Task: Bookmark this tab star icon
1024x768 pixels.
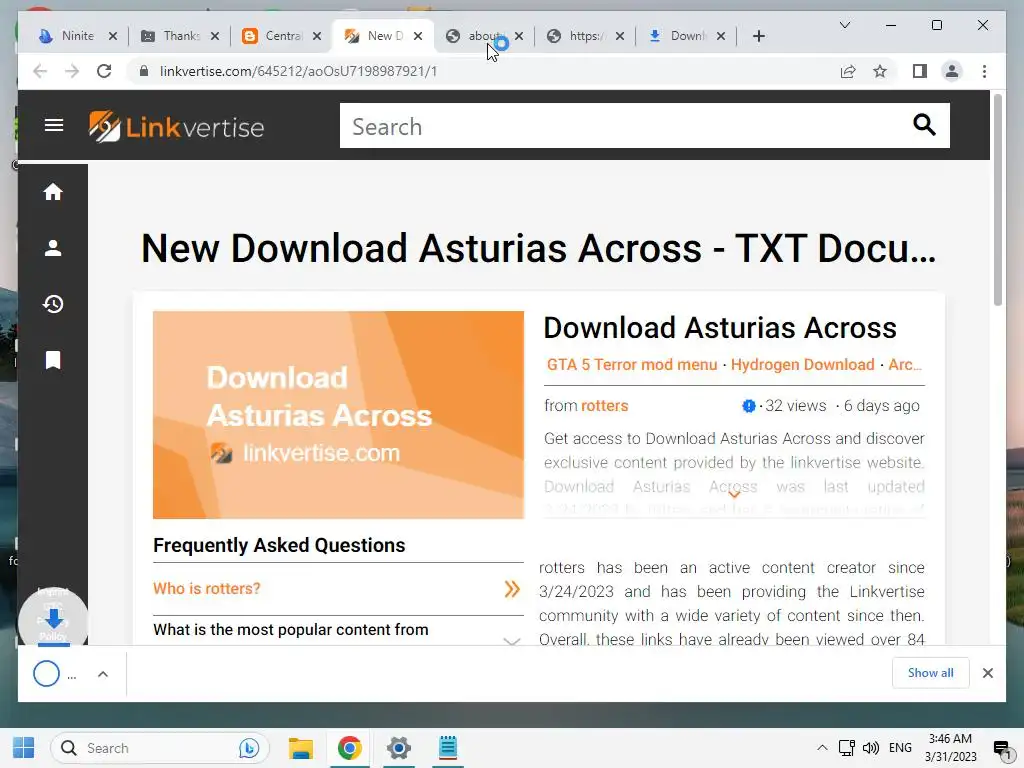Action: point(880,71)
